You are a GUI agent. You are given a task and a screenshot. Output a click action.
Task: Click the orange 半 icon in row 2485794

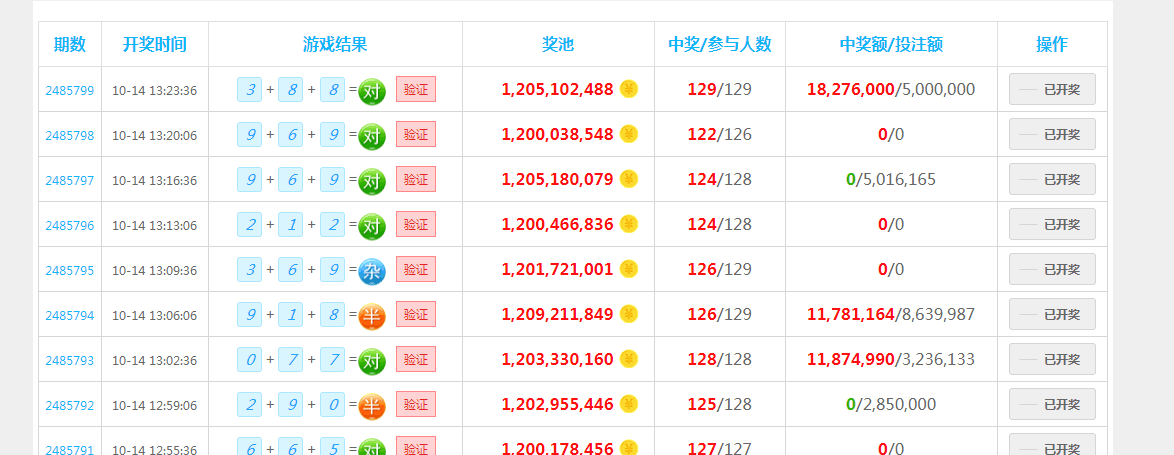(x=372, y=315)
